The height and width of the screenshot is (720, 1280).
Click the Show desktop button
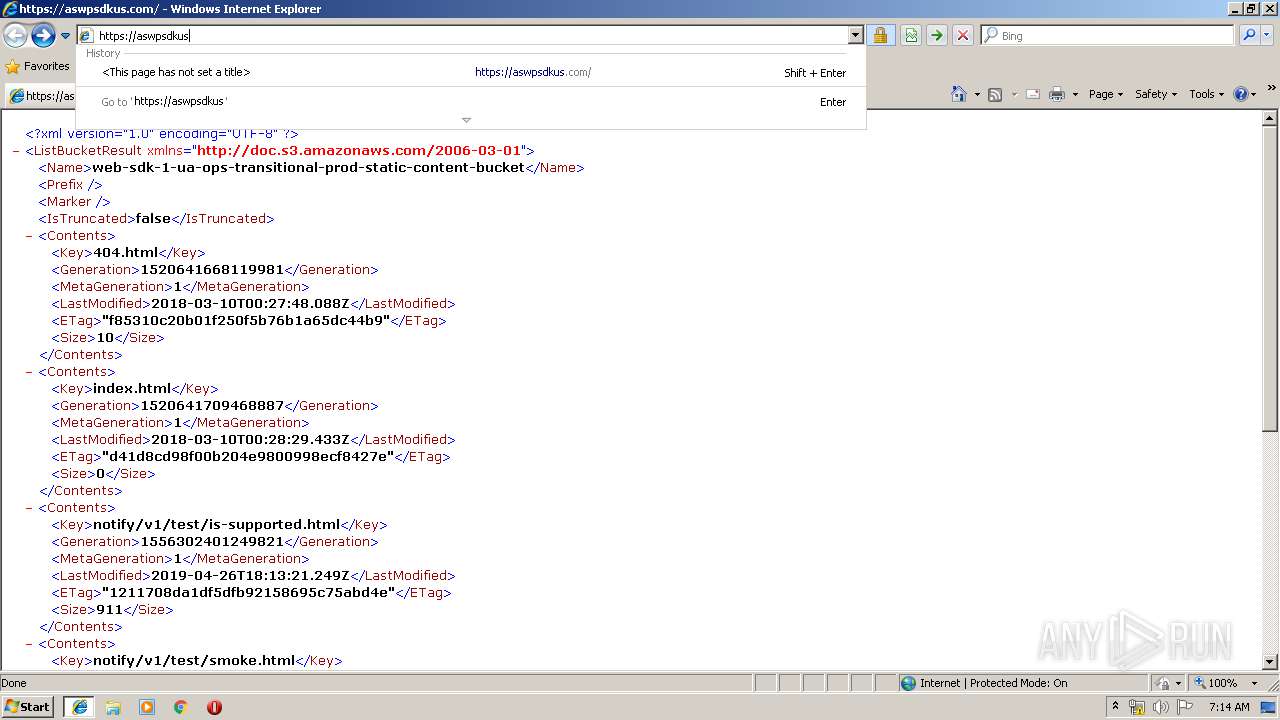point(1268,707)
